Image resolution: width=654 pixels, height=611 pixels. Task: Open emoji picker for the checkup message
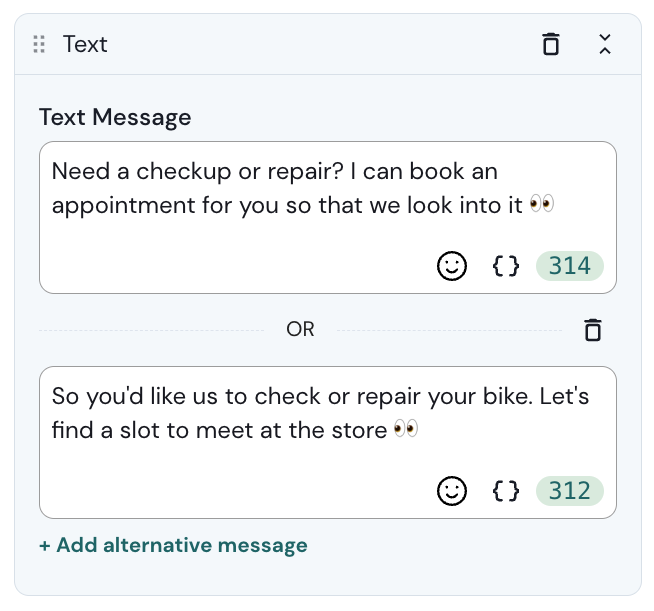452,266
